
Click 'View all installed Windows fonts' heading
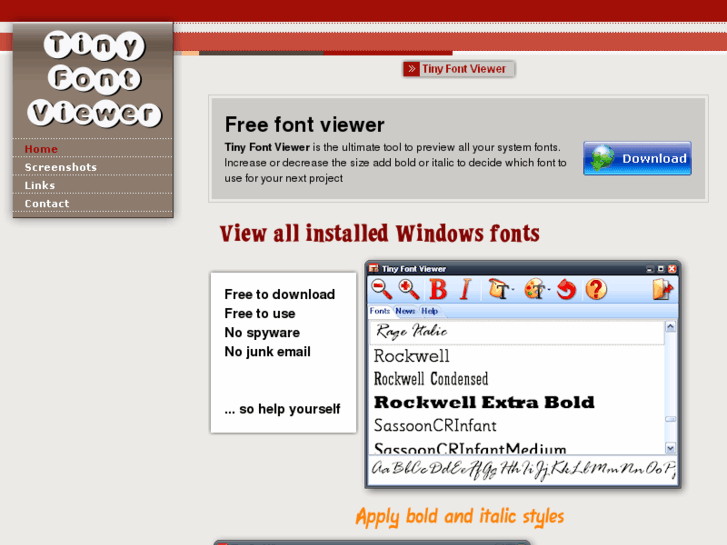[x=380, y=233]
